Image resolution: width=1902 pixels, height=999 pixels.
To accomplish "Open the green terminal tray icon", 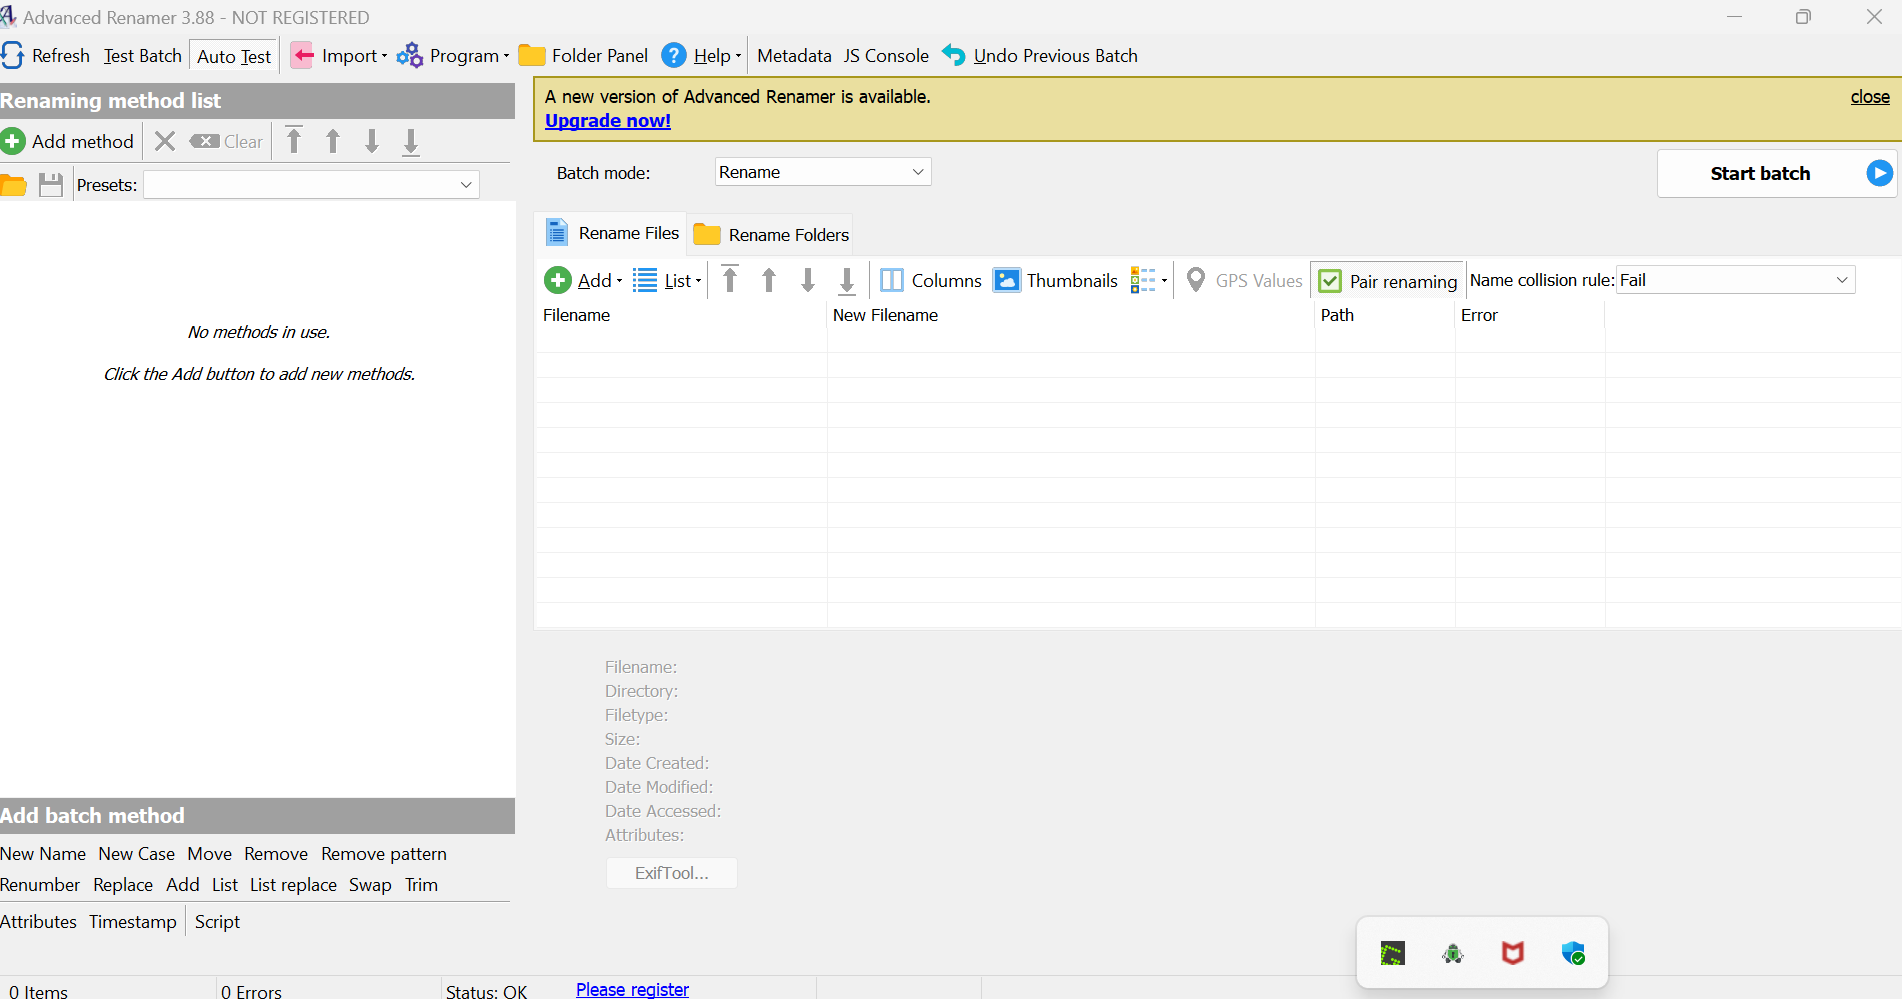I will click(1393, 953).
